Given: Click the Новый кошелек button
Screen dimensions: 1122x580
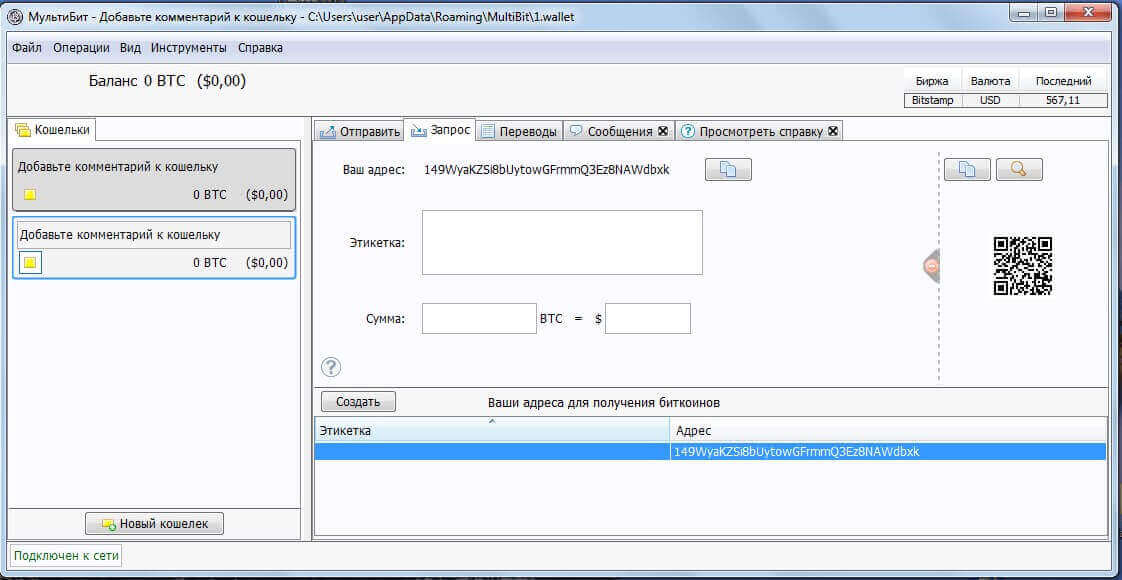Looking at the screenshot, I should (x=155, y=524).
